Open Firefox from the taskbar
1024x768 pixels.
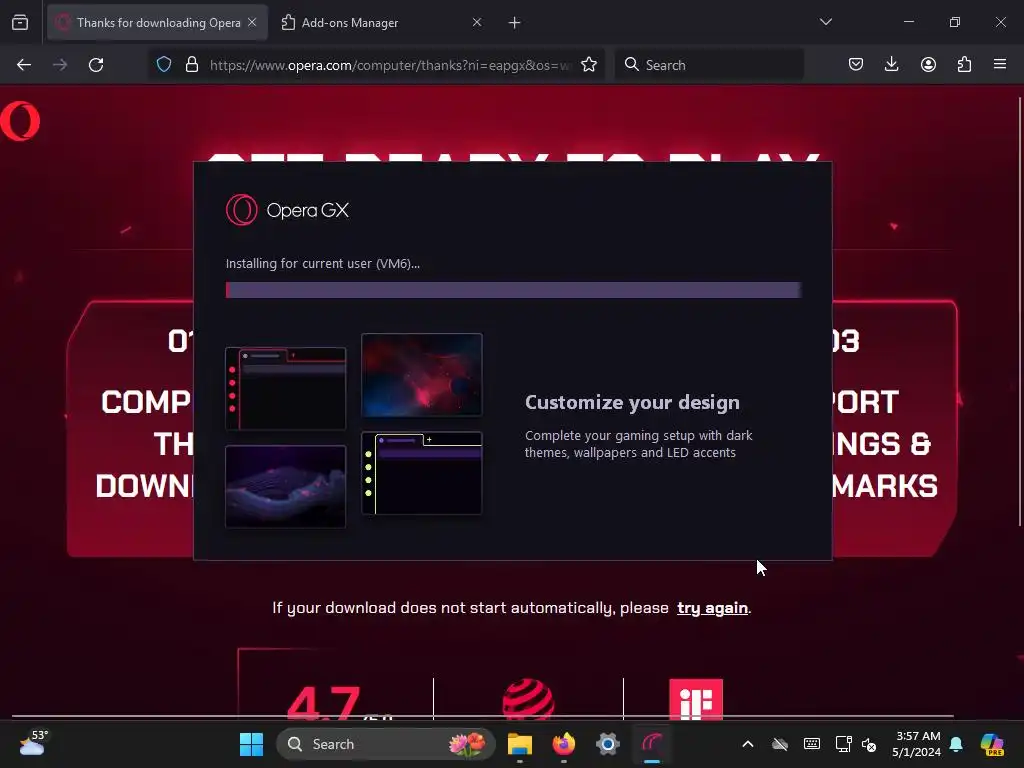point(564,744)
